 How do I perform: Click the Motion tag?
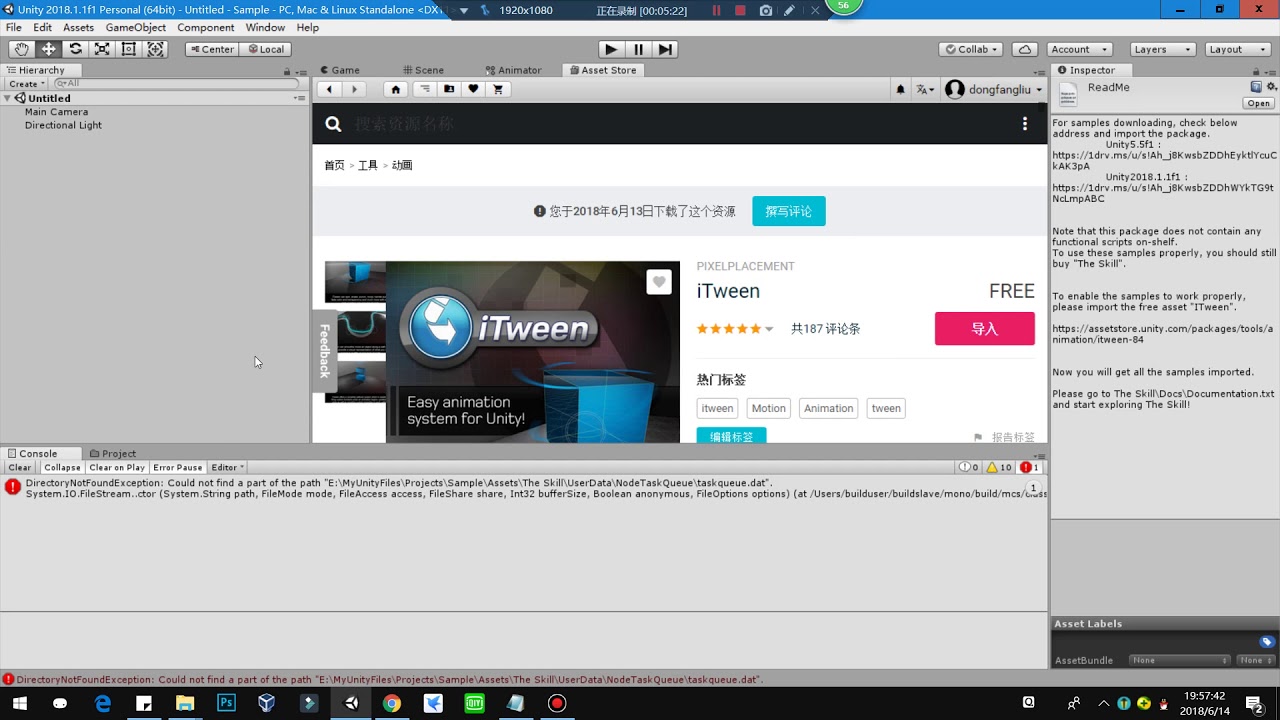click(x=768, y=408)
